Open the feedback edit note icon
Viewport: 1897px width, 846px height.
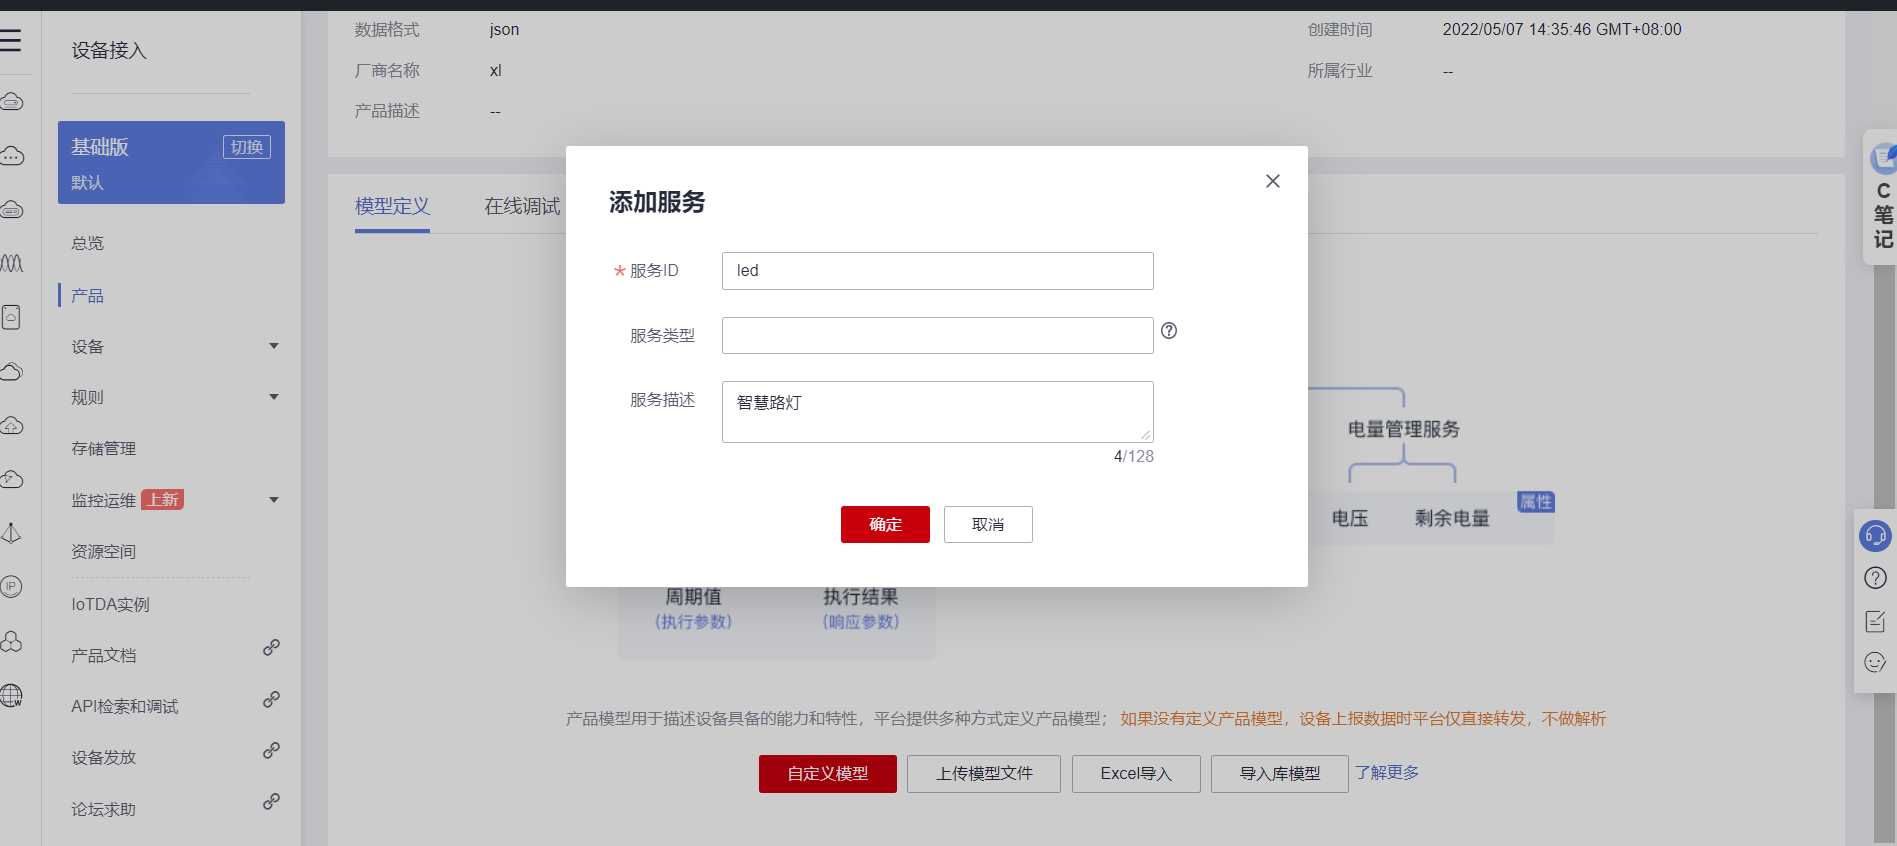(1875, 621)
